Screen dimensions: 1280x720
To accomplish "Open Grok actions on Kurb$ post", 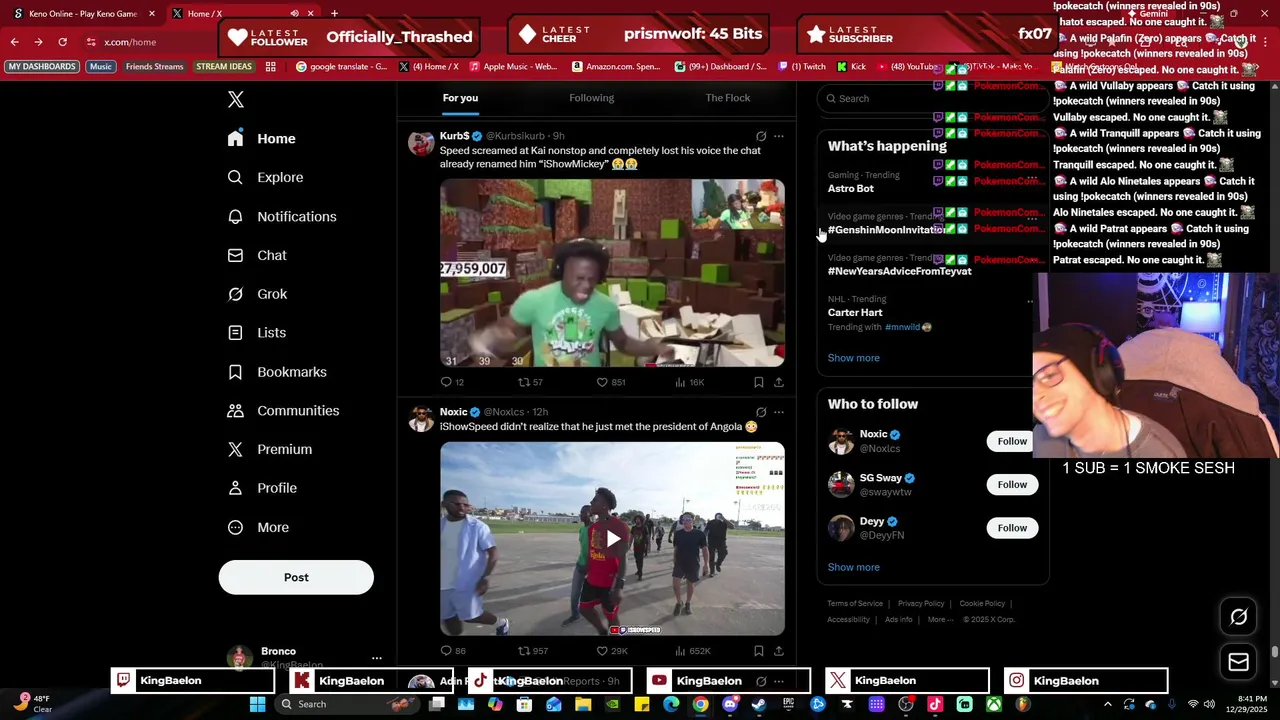I will click(761, 136).
